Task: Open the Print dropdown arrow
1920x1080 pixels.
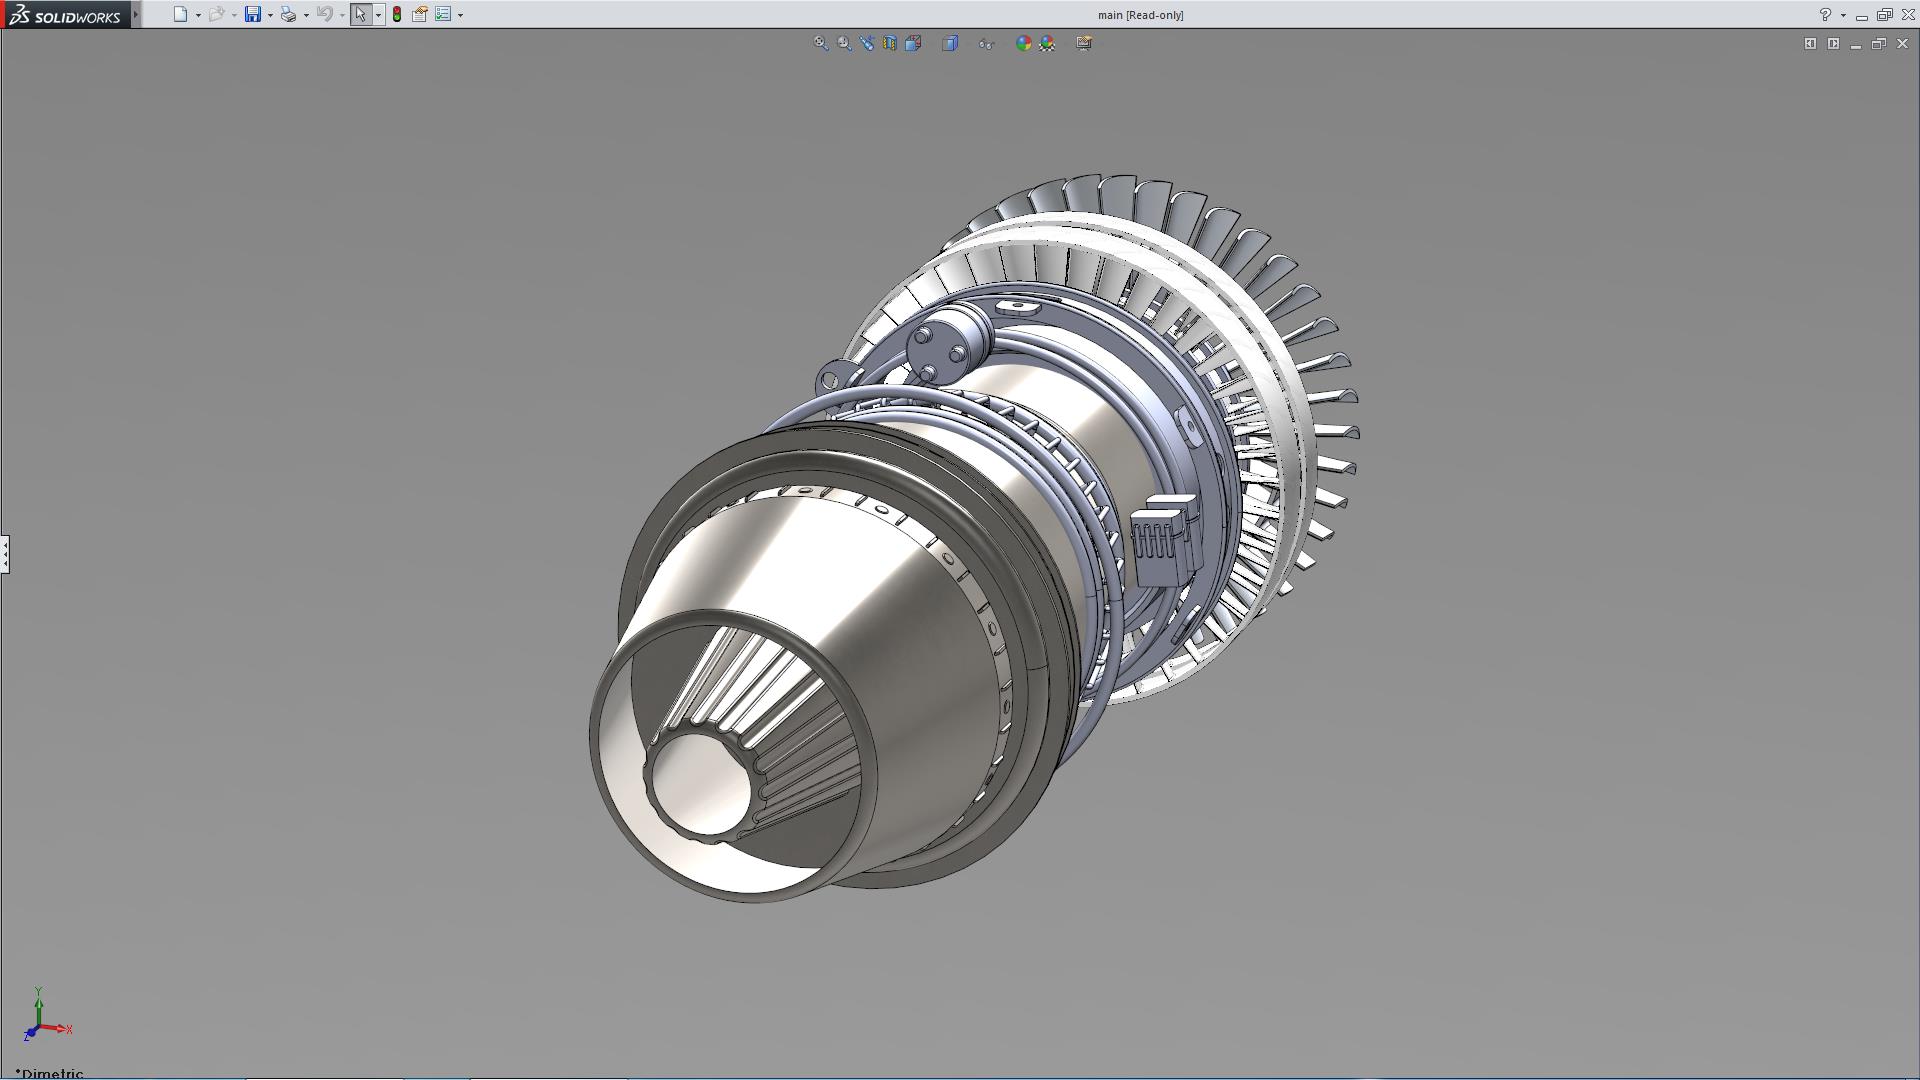Action: point(306,15)
